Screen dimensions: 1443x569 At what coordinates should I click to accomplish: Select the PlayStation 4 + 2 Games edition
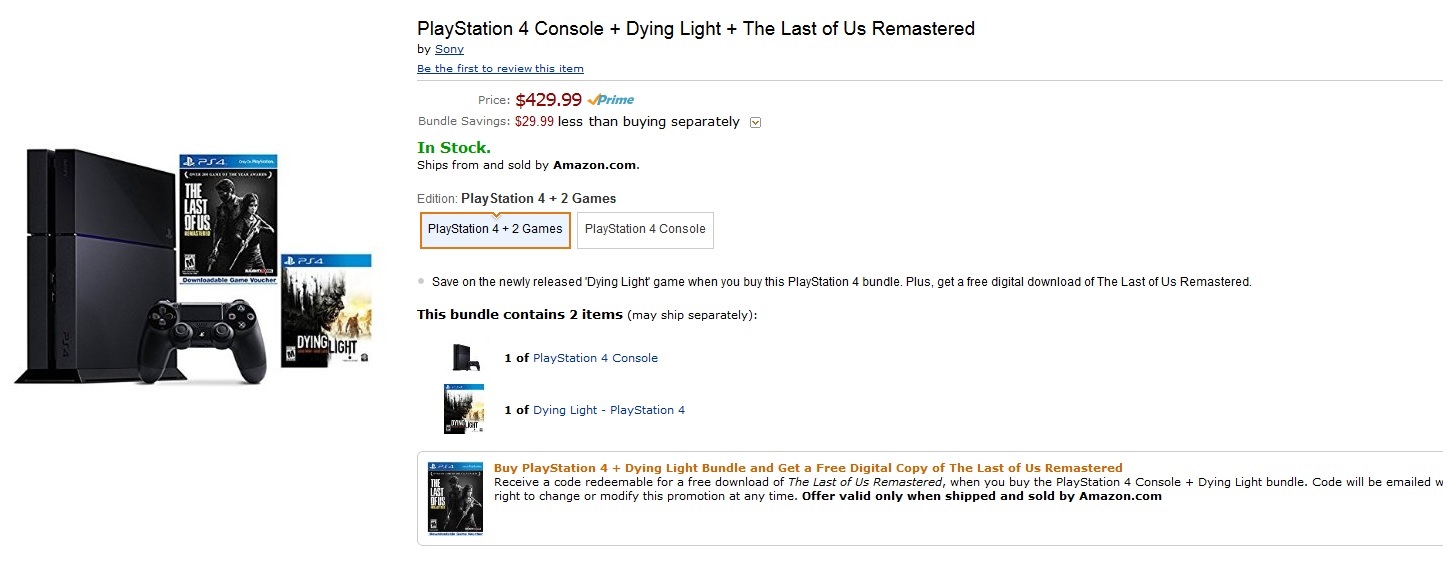[x=495, y=229]
